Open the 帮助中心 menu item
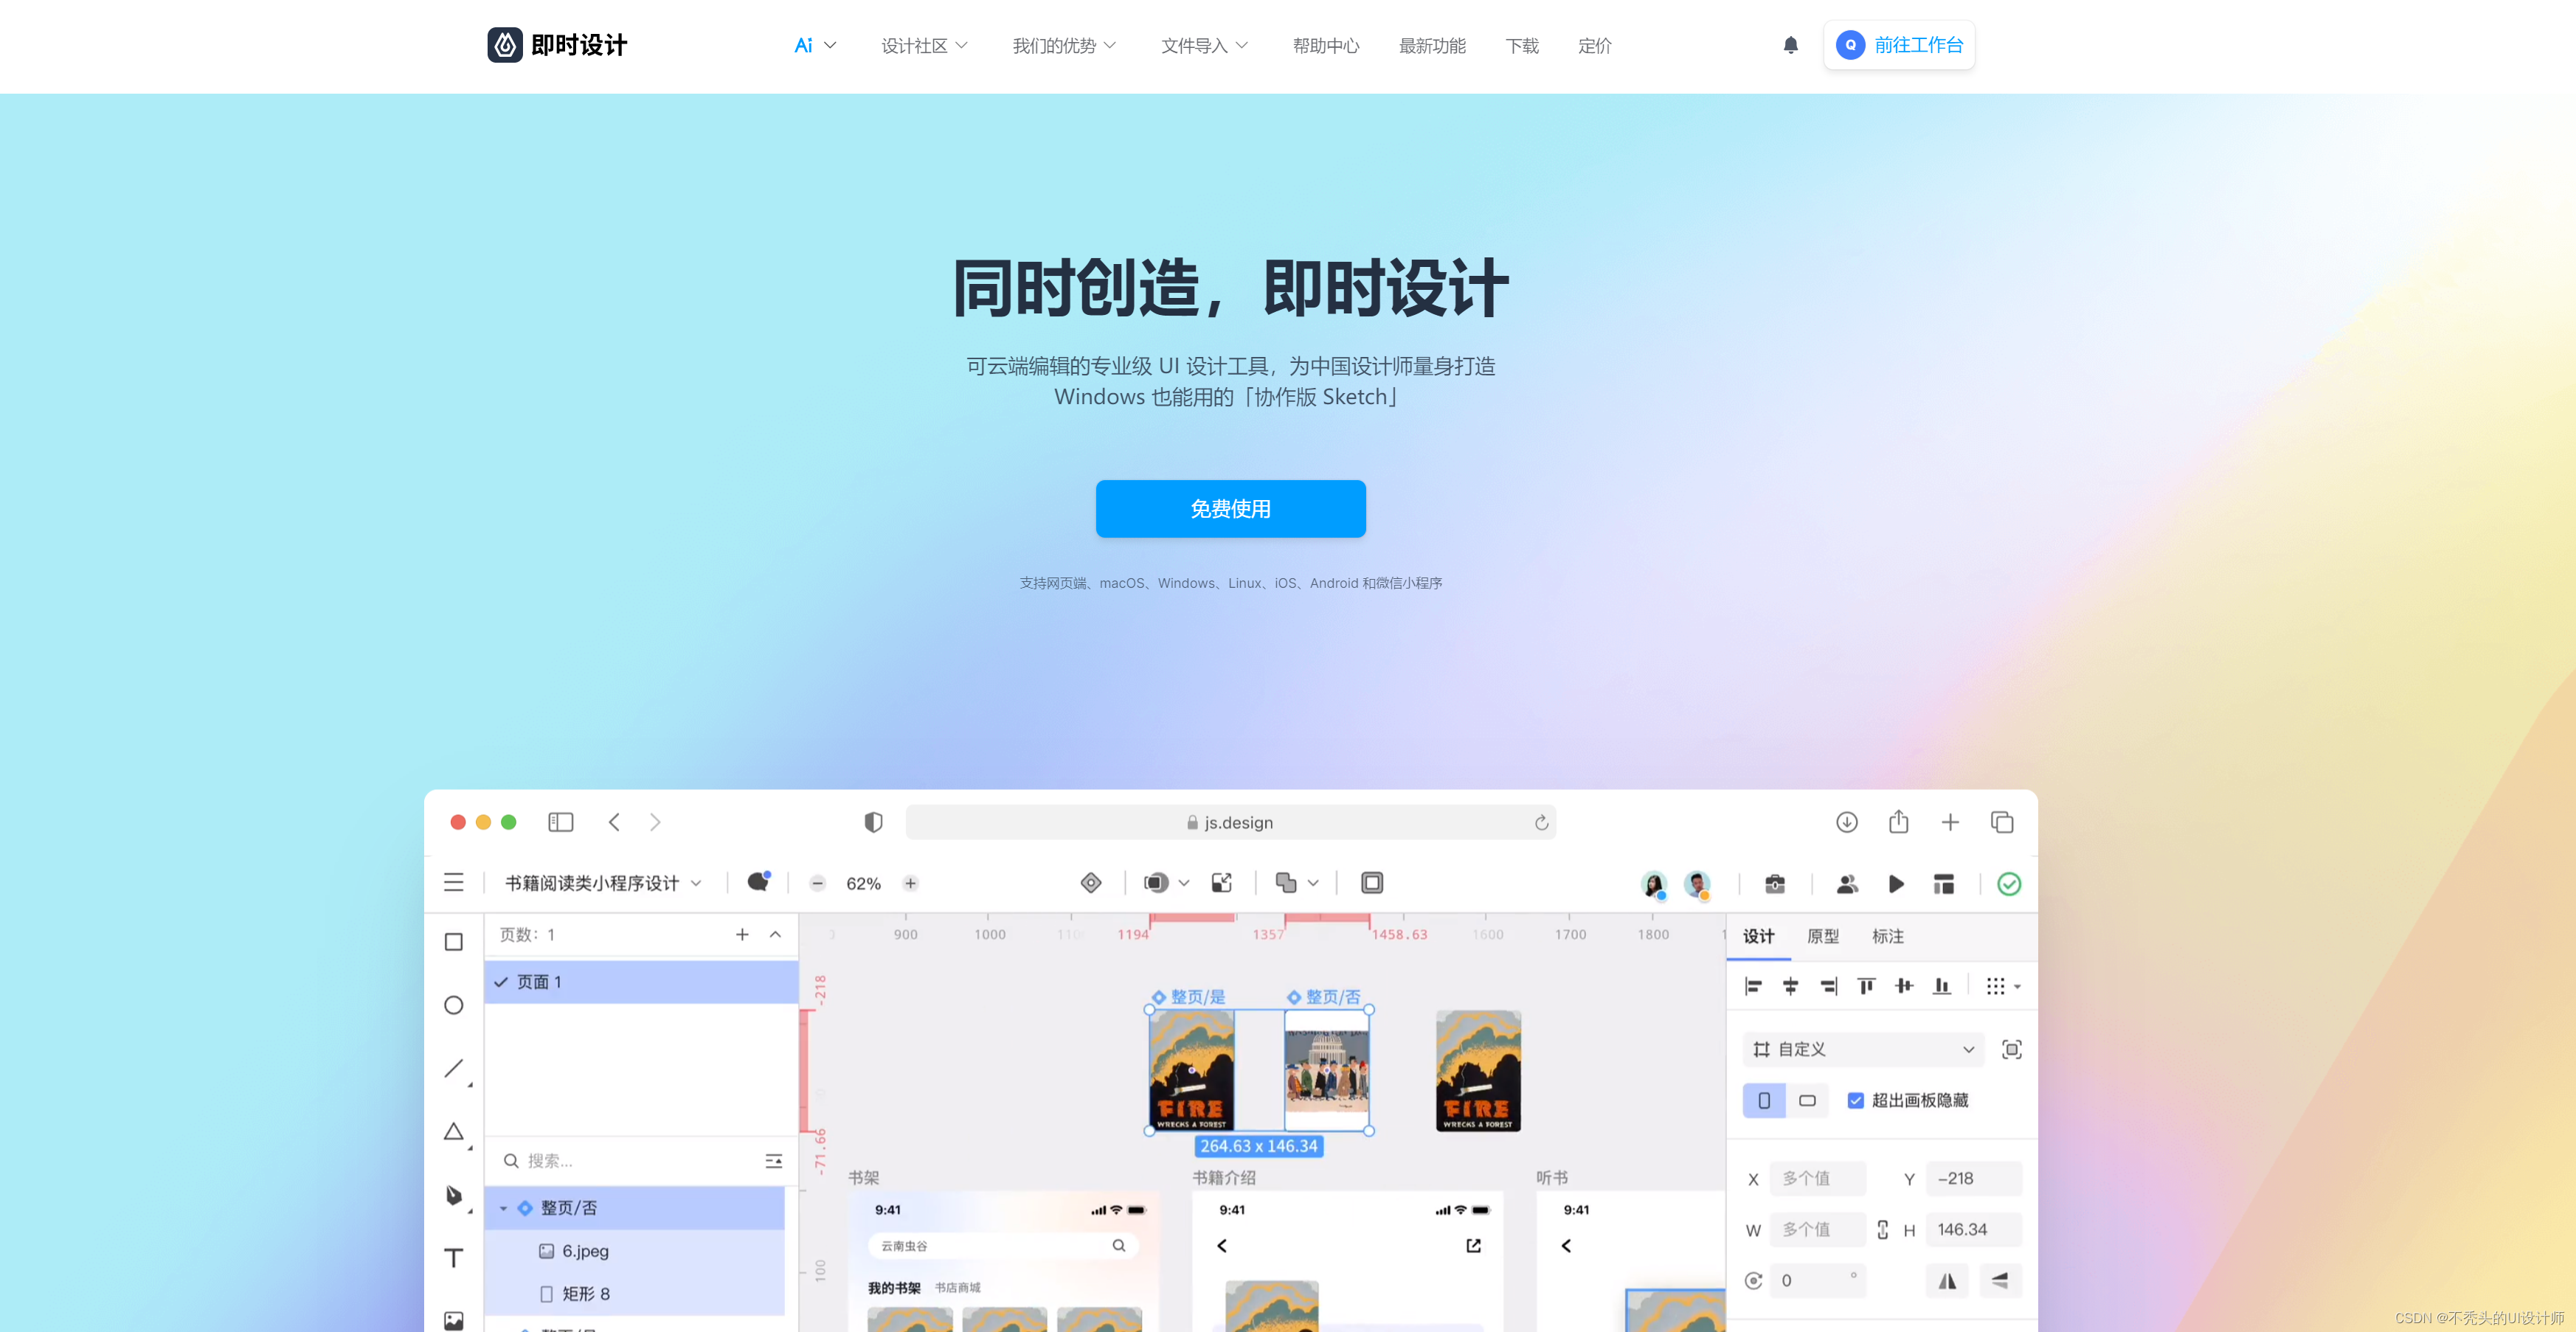This screenshot has height=1332, width=2576. [1325, 46]
